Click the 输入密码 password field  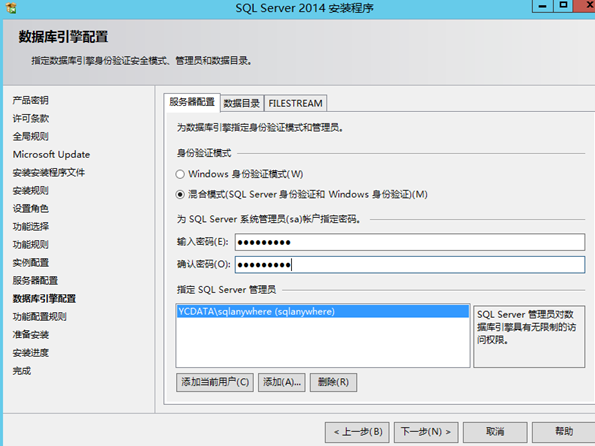tap(409, 242)
